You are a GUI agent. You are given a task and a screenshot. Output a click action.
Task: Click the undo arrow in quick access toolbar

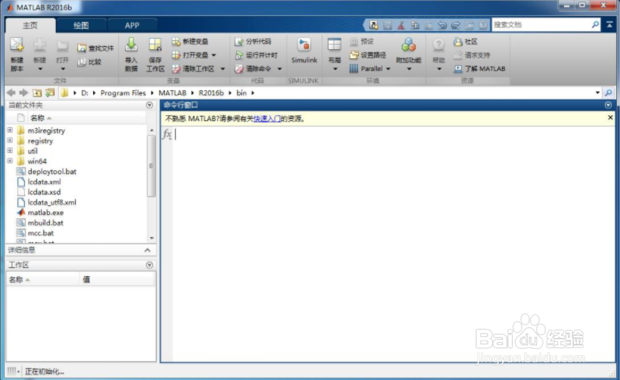tap(442, 25)
